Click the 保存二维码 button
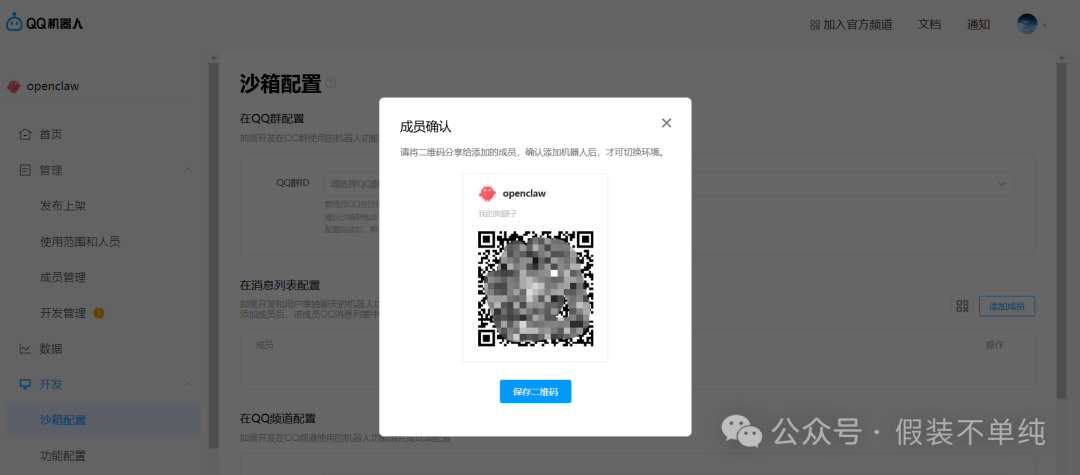The height and width of the screenshot is (475, 1080). point(535,391)
